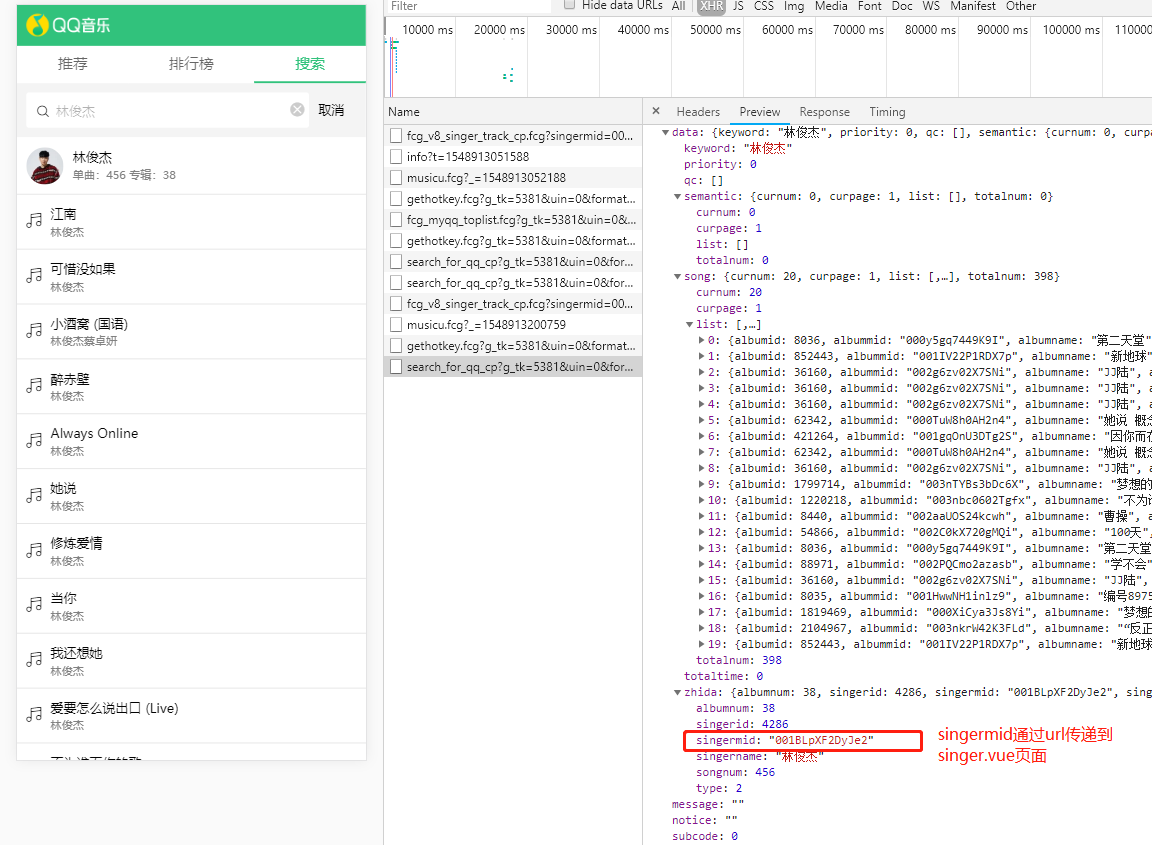The width and height of the screenshot is (1152, 845).
Task: Filter requests by XHR type
Action: point(710,6)
